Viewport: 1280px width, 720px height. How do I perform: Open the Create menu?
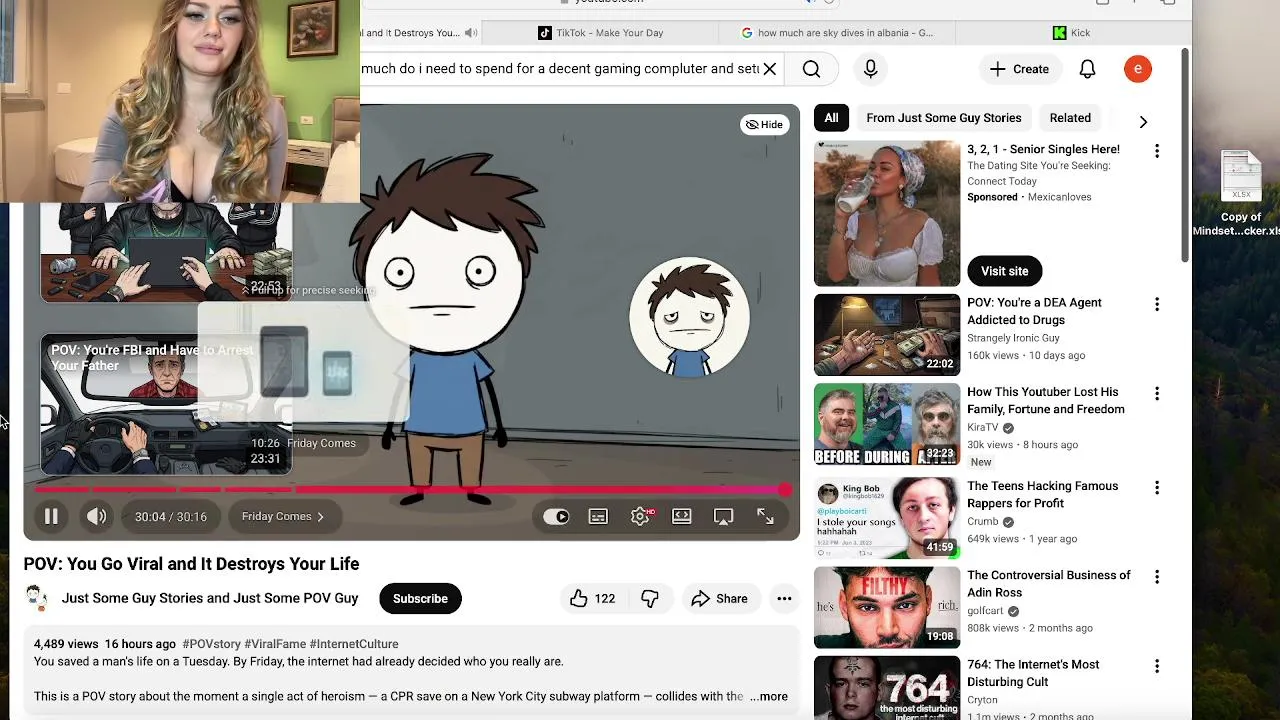(x=1019, y=69)
